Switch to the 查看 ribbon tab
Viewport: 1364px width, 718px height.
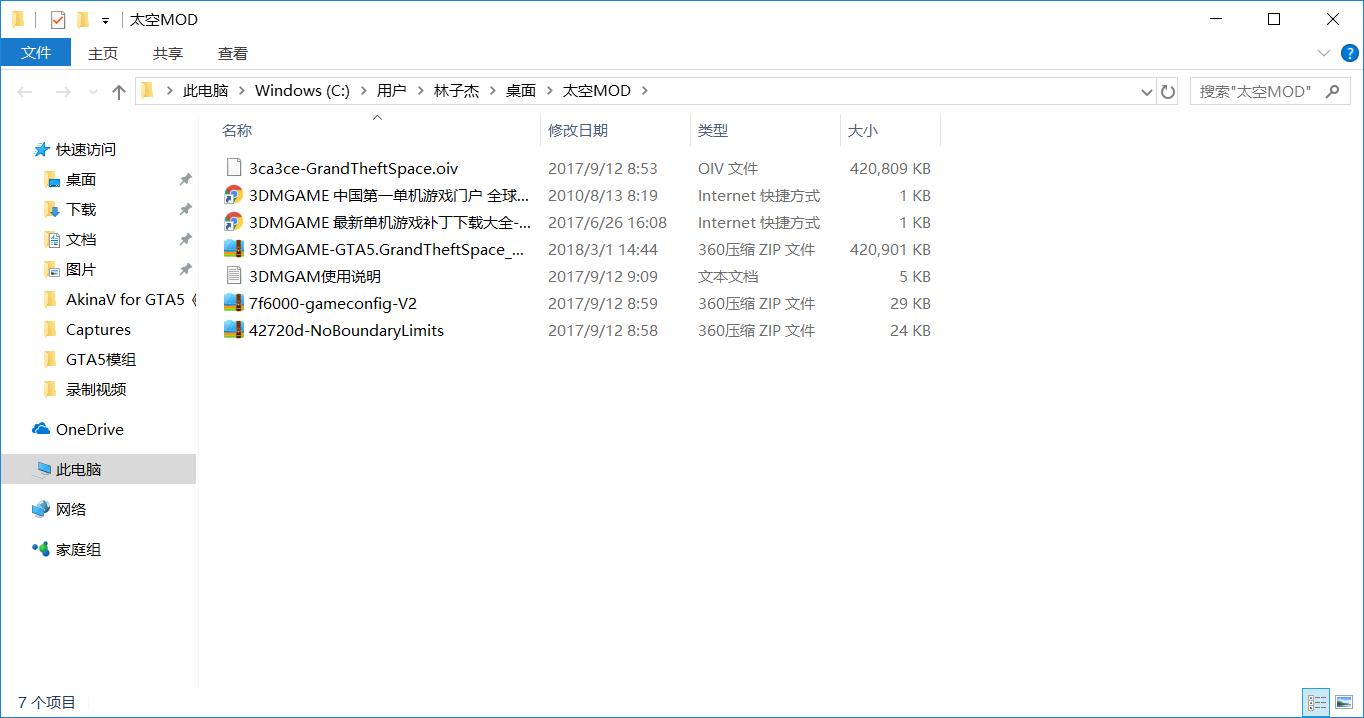pyautogui.click(x=232, y=53)
